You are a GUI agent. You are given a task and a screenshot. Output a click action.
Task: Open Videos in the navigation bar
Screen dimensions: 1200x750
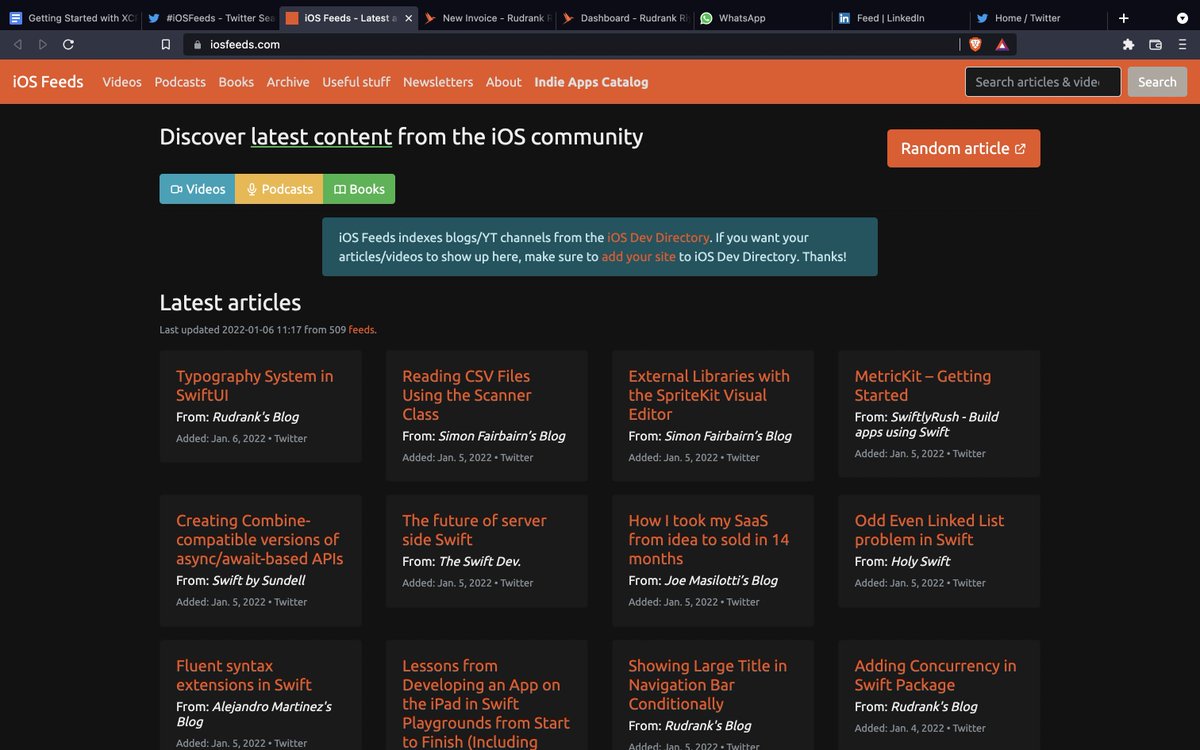[122, 82]
